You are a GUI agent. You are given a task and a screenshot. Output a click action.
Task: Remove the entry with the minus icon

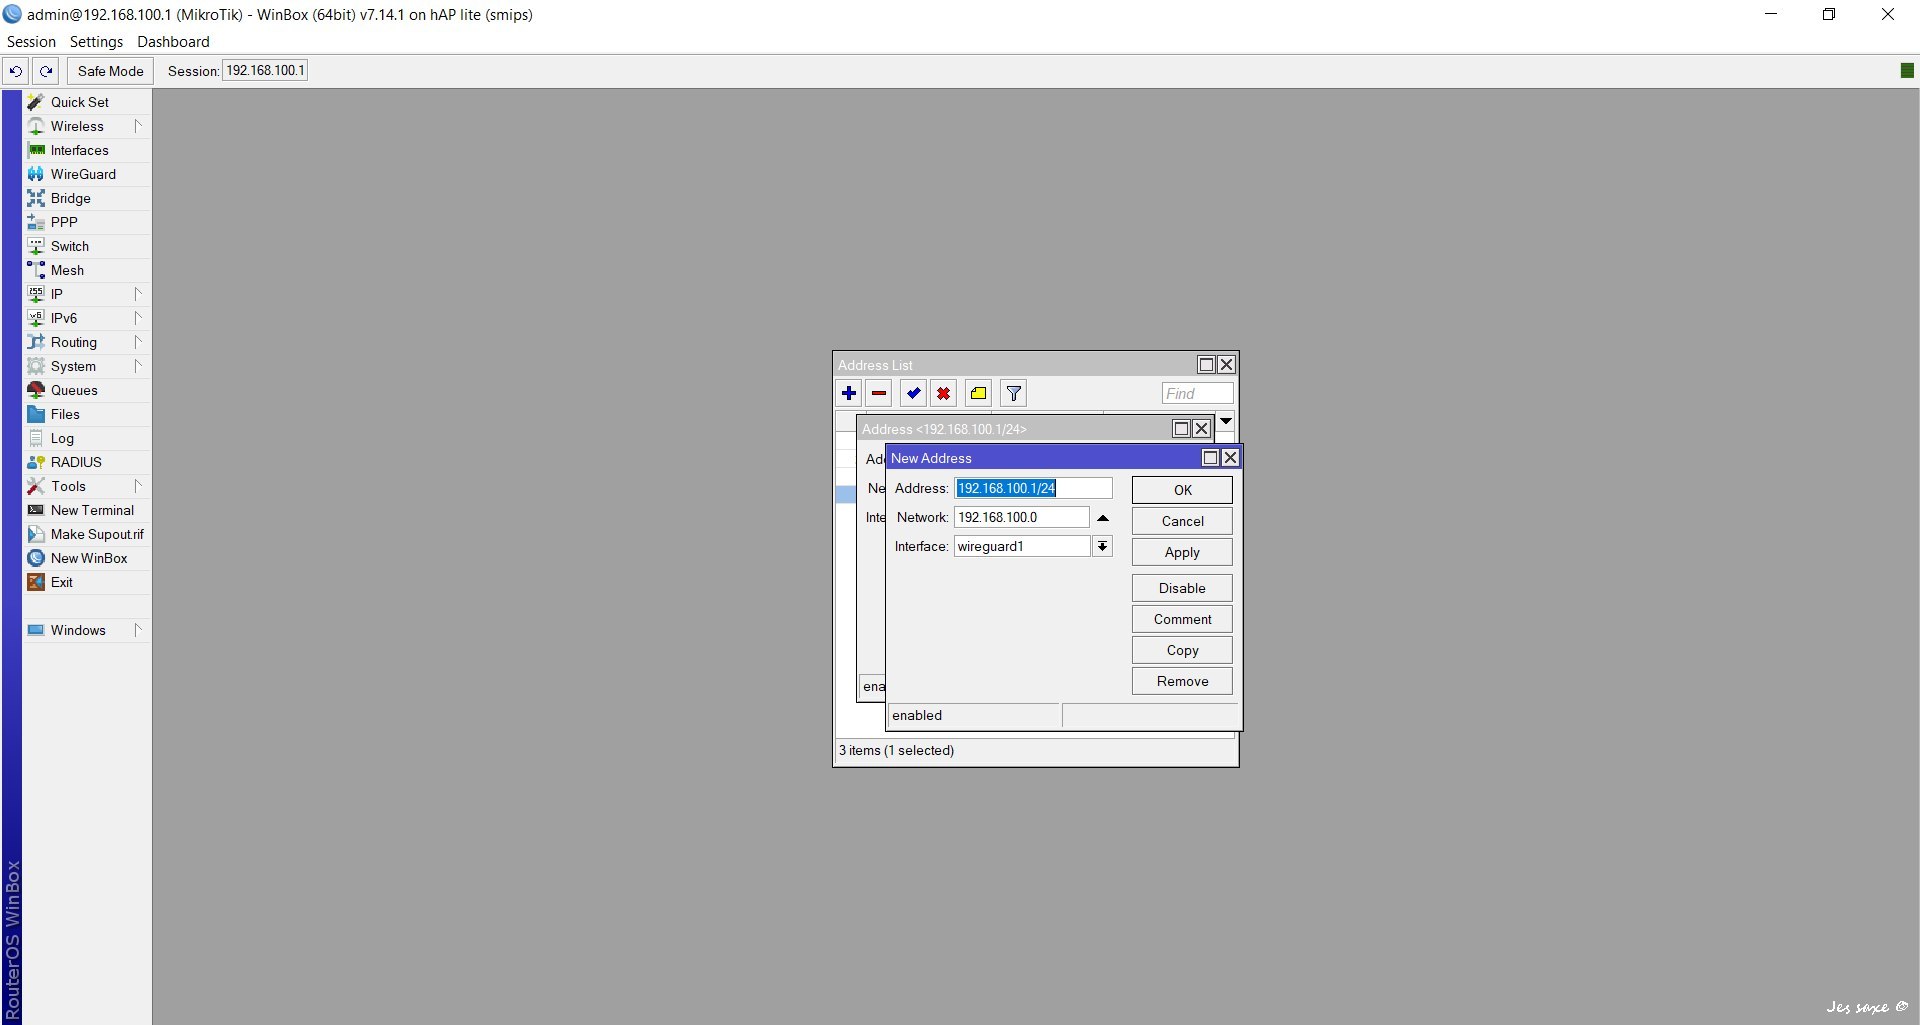(x=879, y=393)
